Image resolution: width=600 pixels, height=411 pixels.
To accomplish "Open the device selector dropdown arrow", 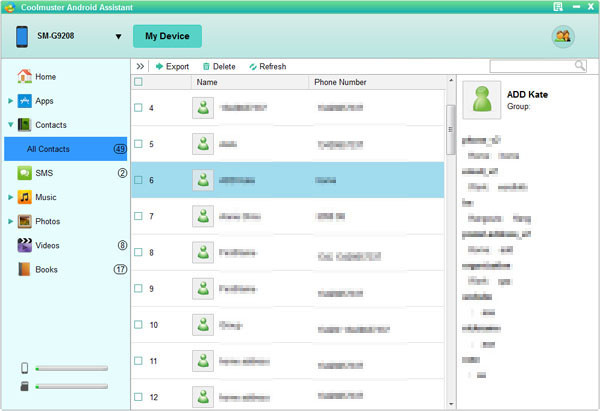I will click(x=118, y=36).
